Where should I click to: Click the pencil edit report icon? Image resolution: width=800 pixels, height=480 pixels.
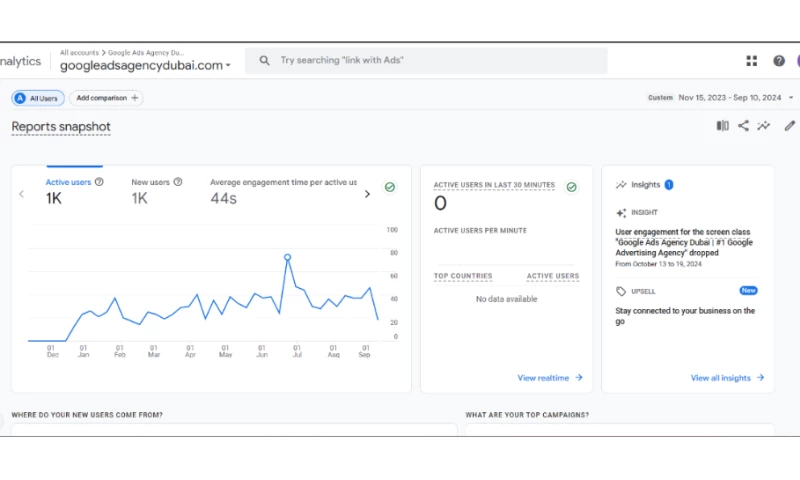point(789,125)
